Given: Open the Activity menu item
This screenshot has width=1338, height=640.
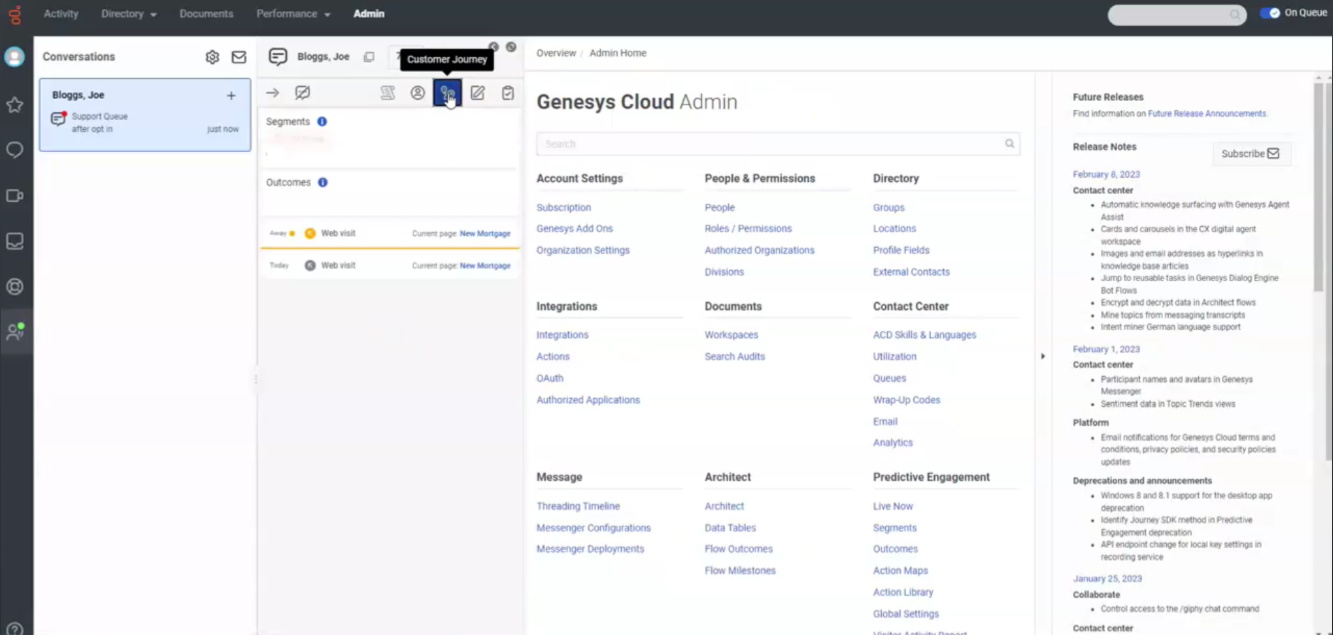Looking at the screenshot, I should point(61,14).
